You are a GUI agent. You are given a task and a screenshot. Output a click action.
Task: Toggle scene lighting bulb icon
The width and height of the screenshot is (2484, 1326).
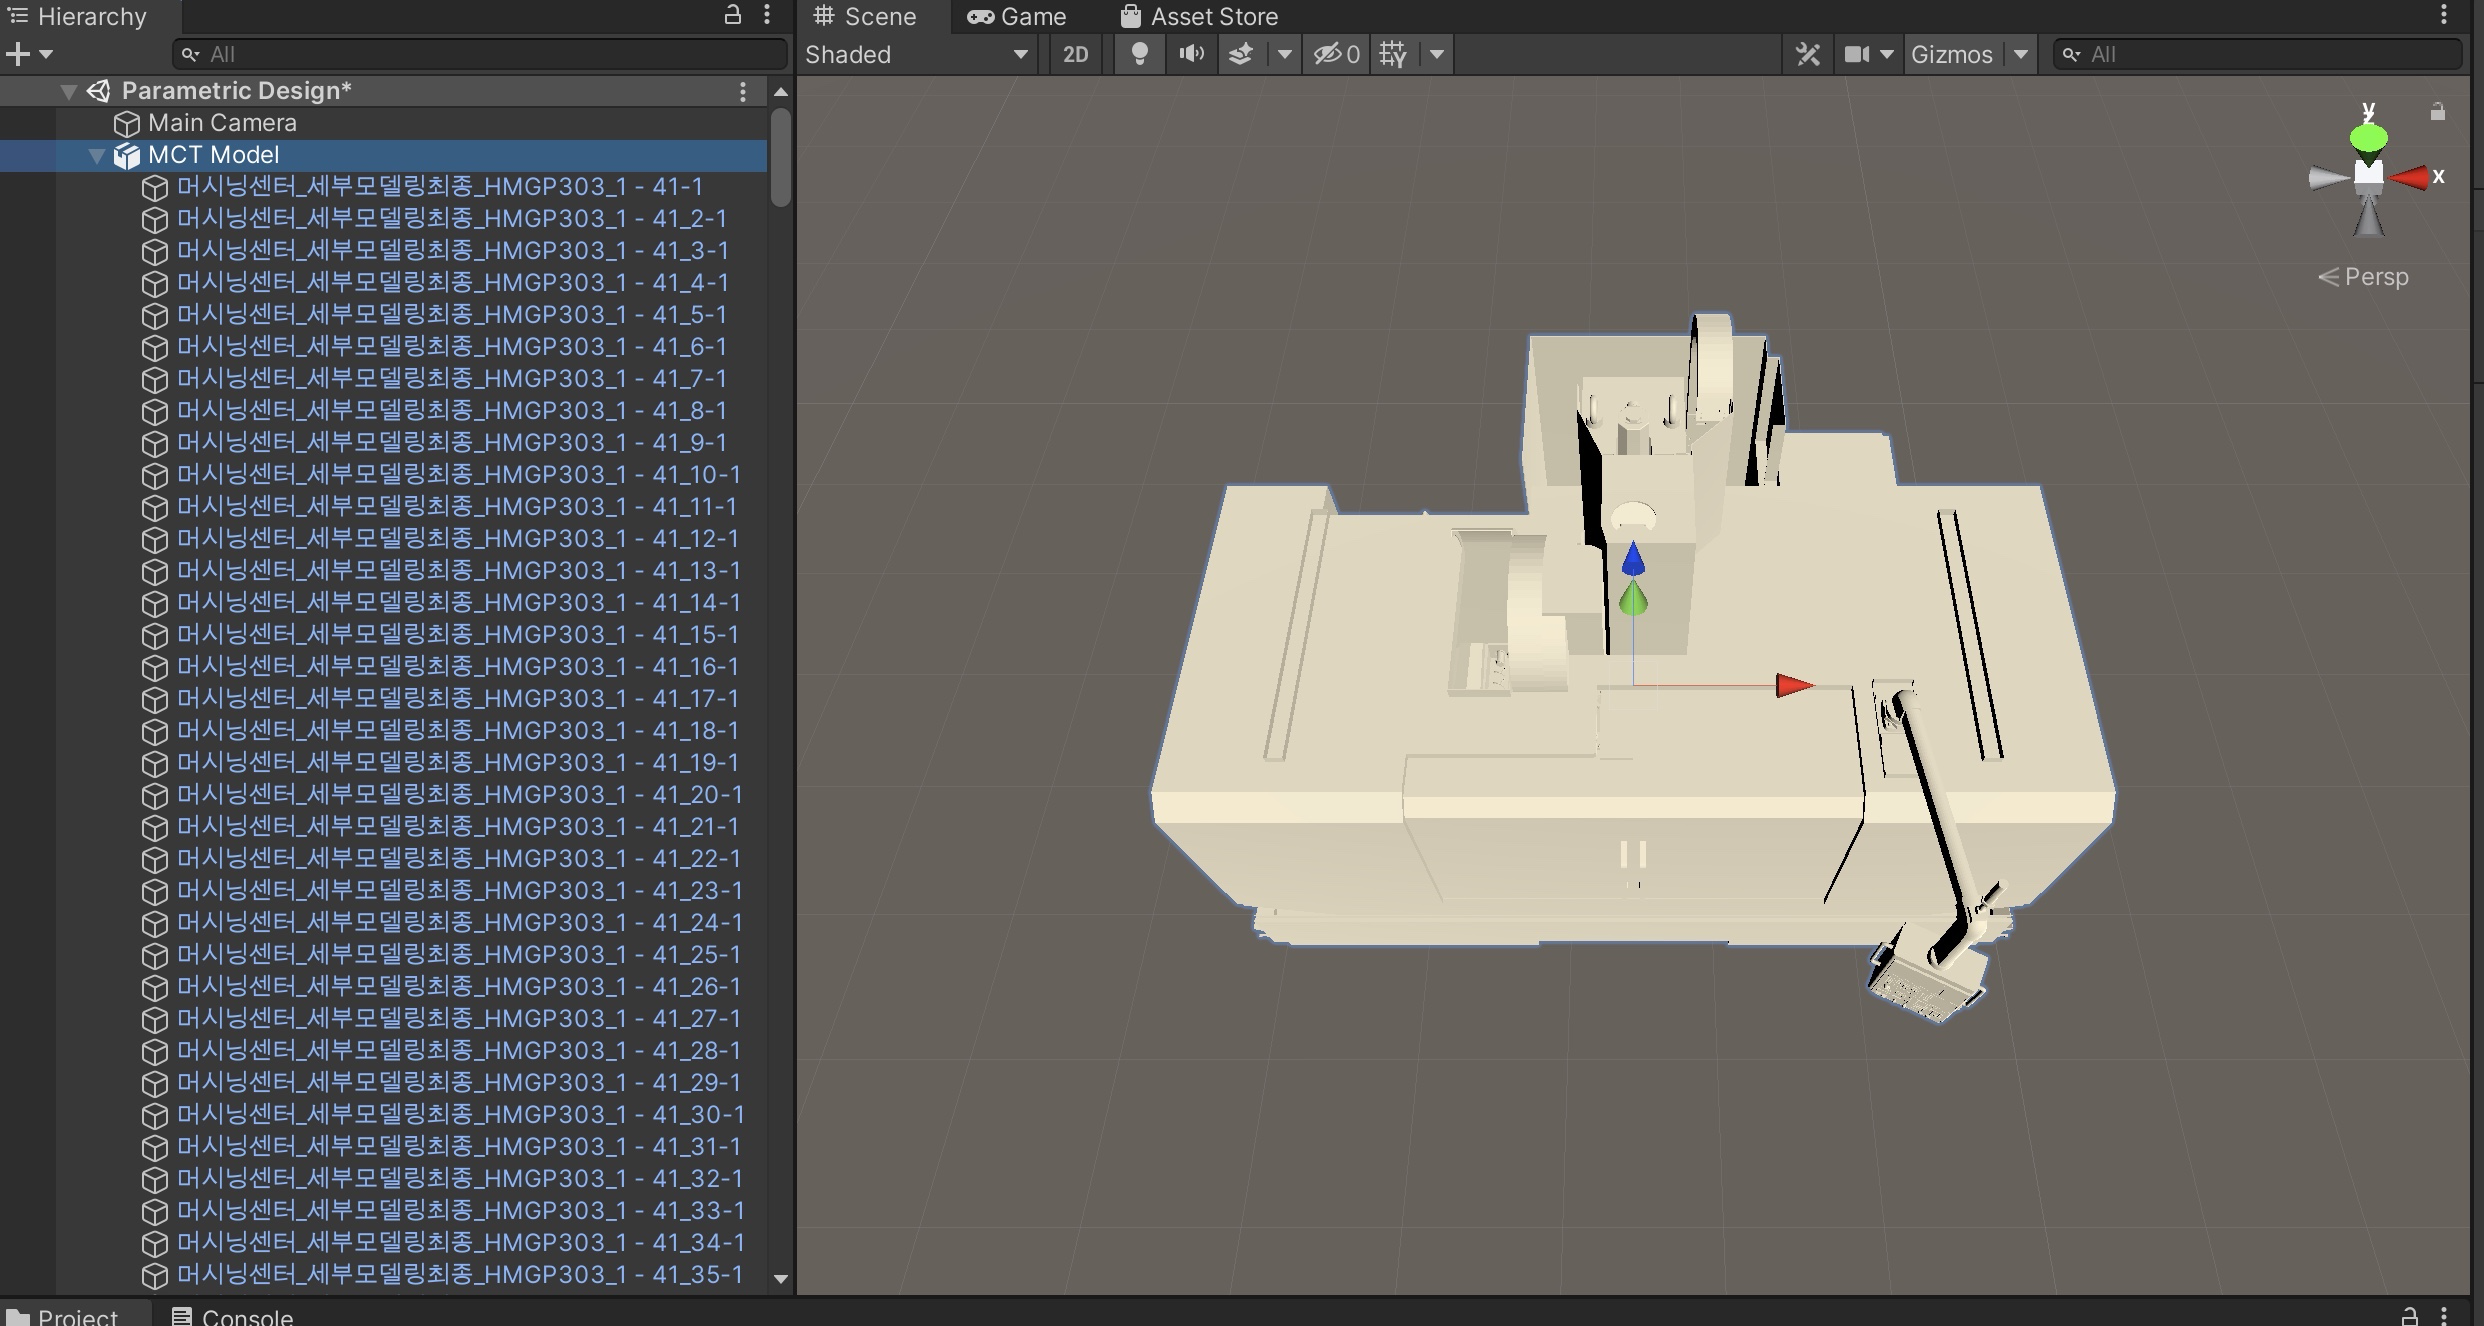click(x=1139, y=54)
